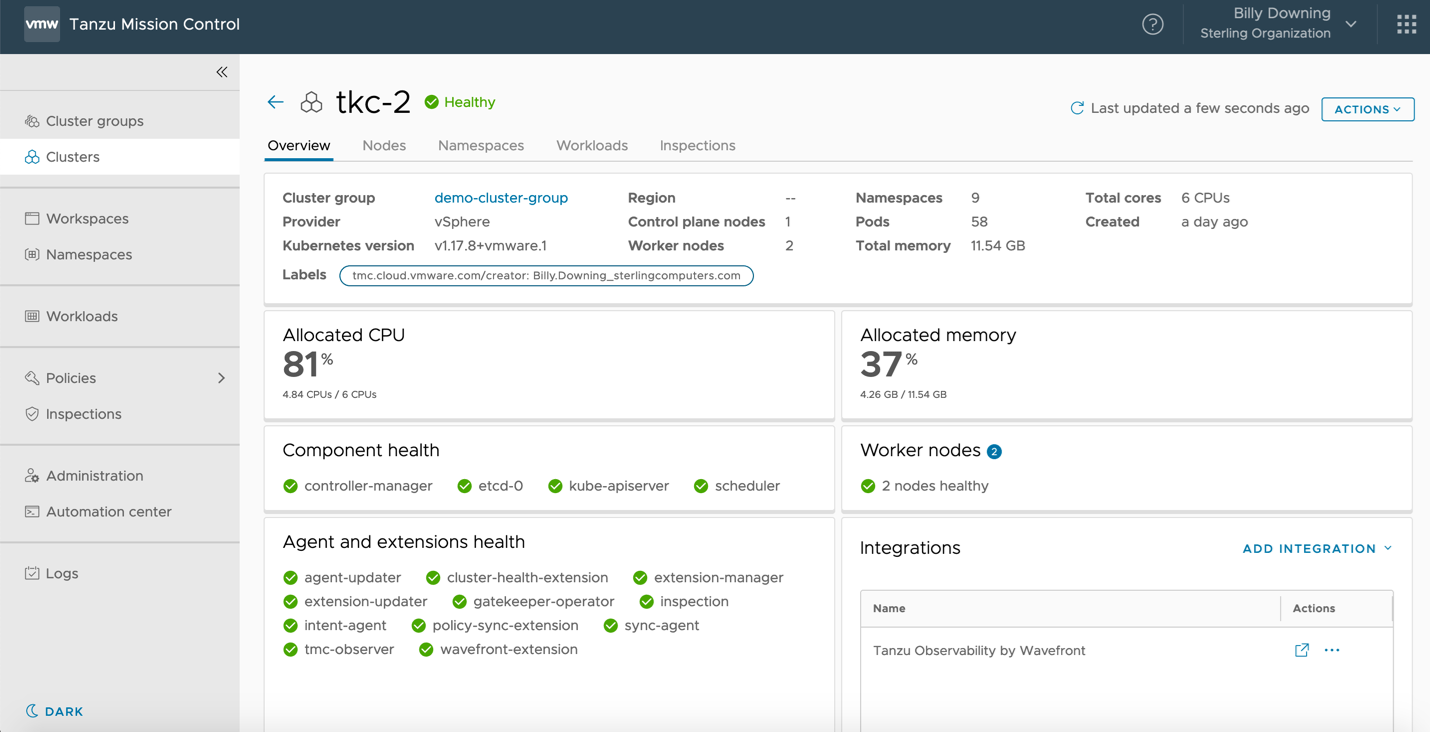Expand the ADD INTEGRATION dropdown

1317,548
